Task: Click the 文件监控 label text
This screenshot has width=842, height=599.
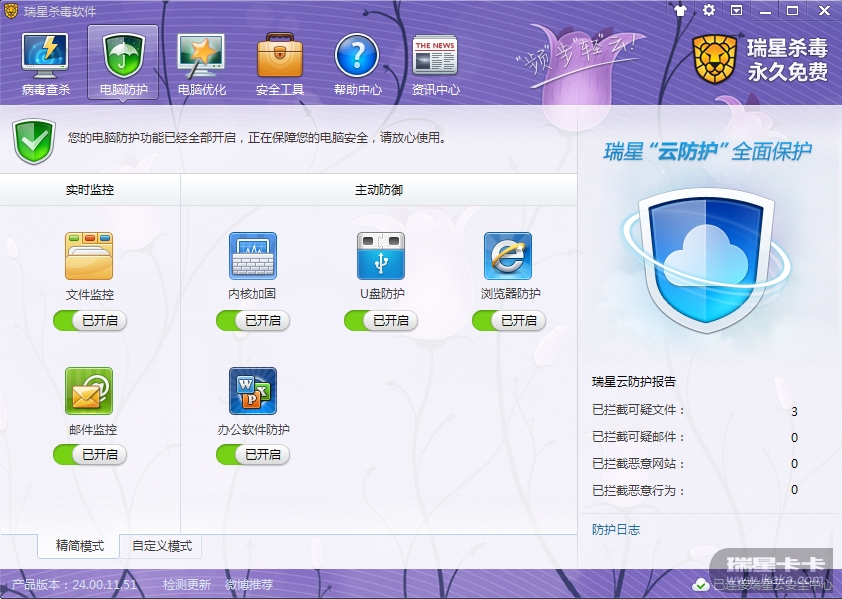Action: point(90,294)
